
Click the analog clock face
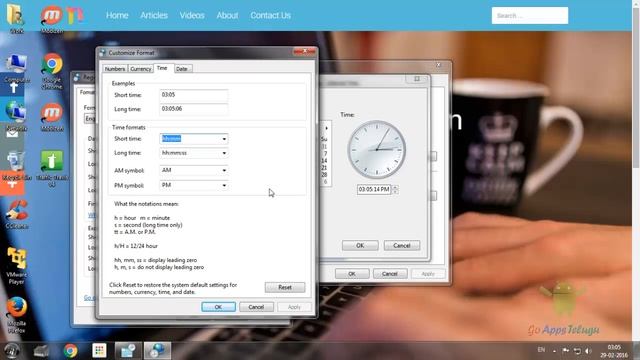376,149
